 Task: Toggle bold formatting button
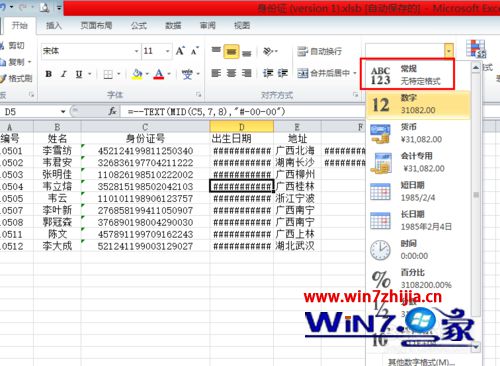pyautogui.click(x=49, y=74)
